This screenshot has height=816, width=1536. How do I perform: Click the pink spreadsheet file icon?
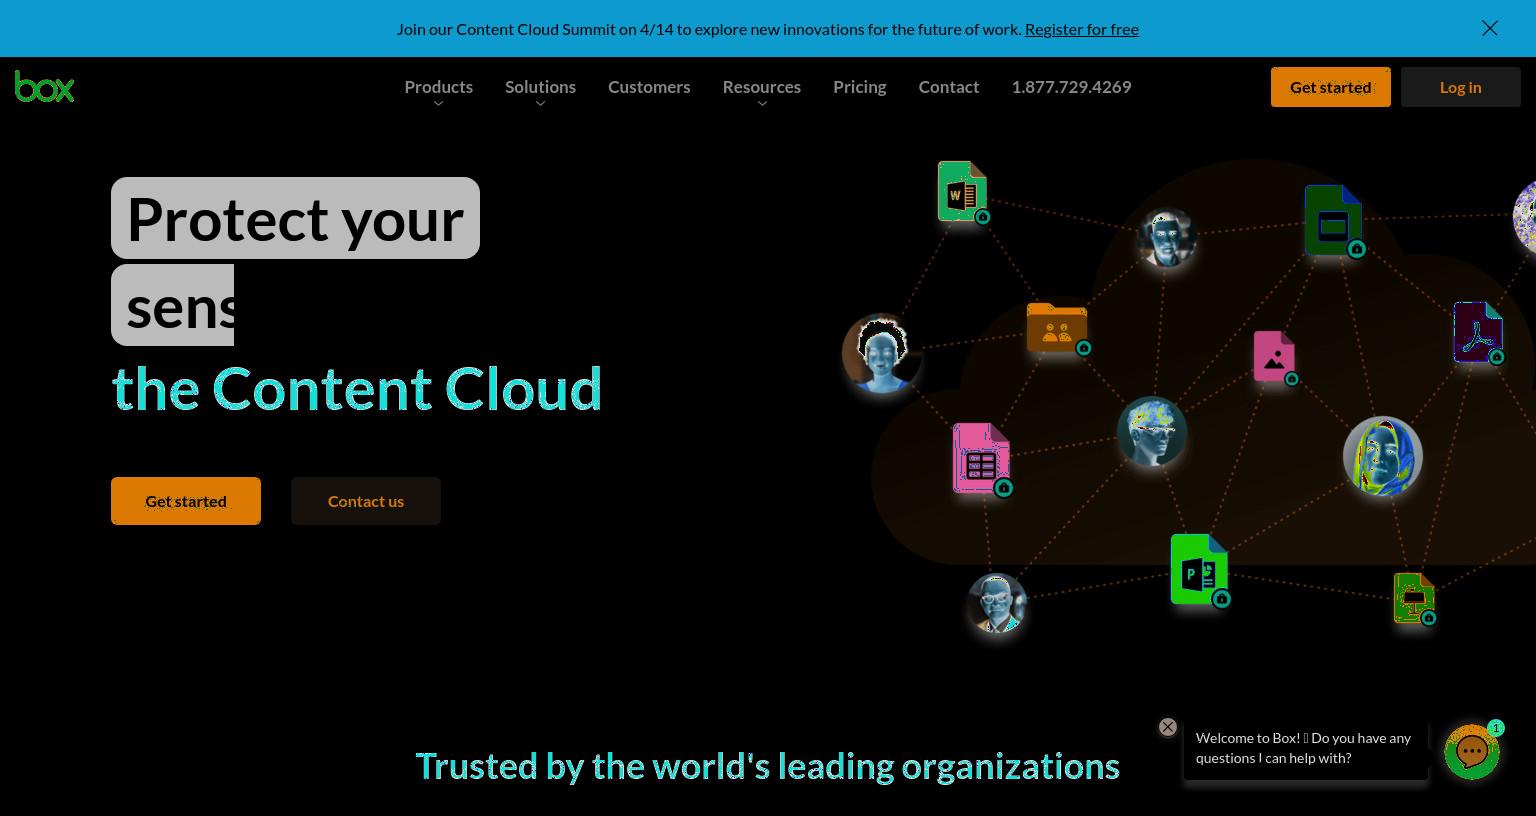click(981, 458)
